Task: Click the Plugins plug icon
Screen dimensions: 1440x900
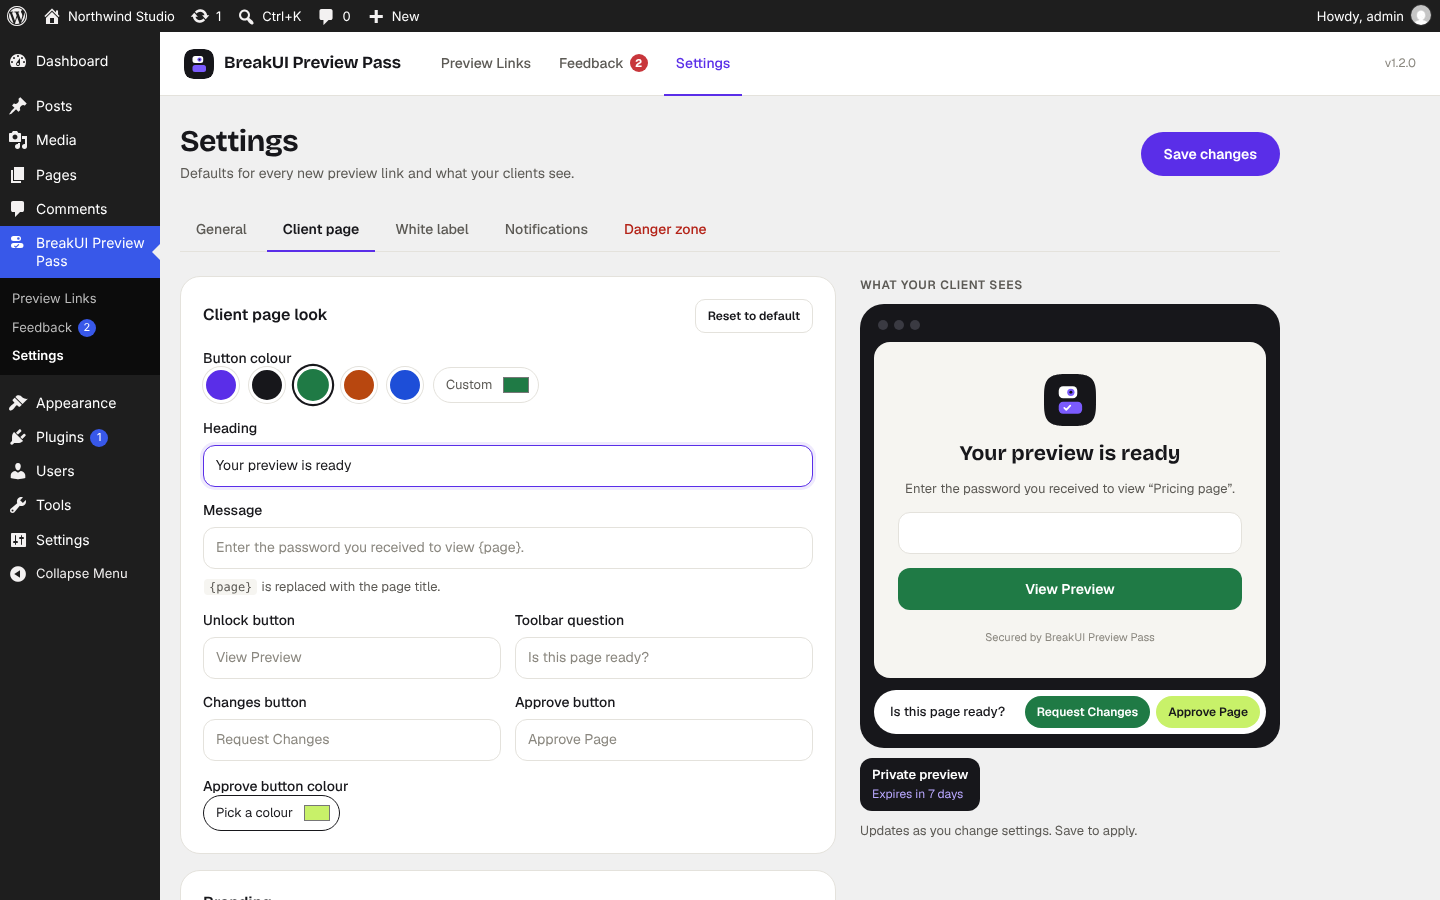Action: coord(18,437)
